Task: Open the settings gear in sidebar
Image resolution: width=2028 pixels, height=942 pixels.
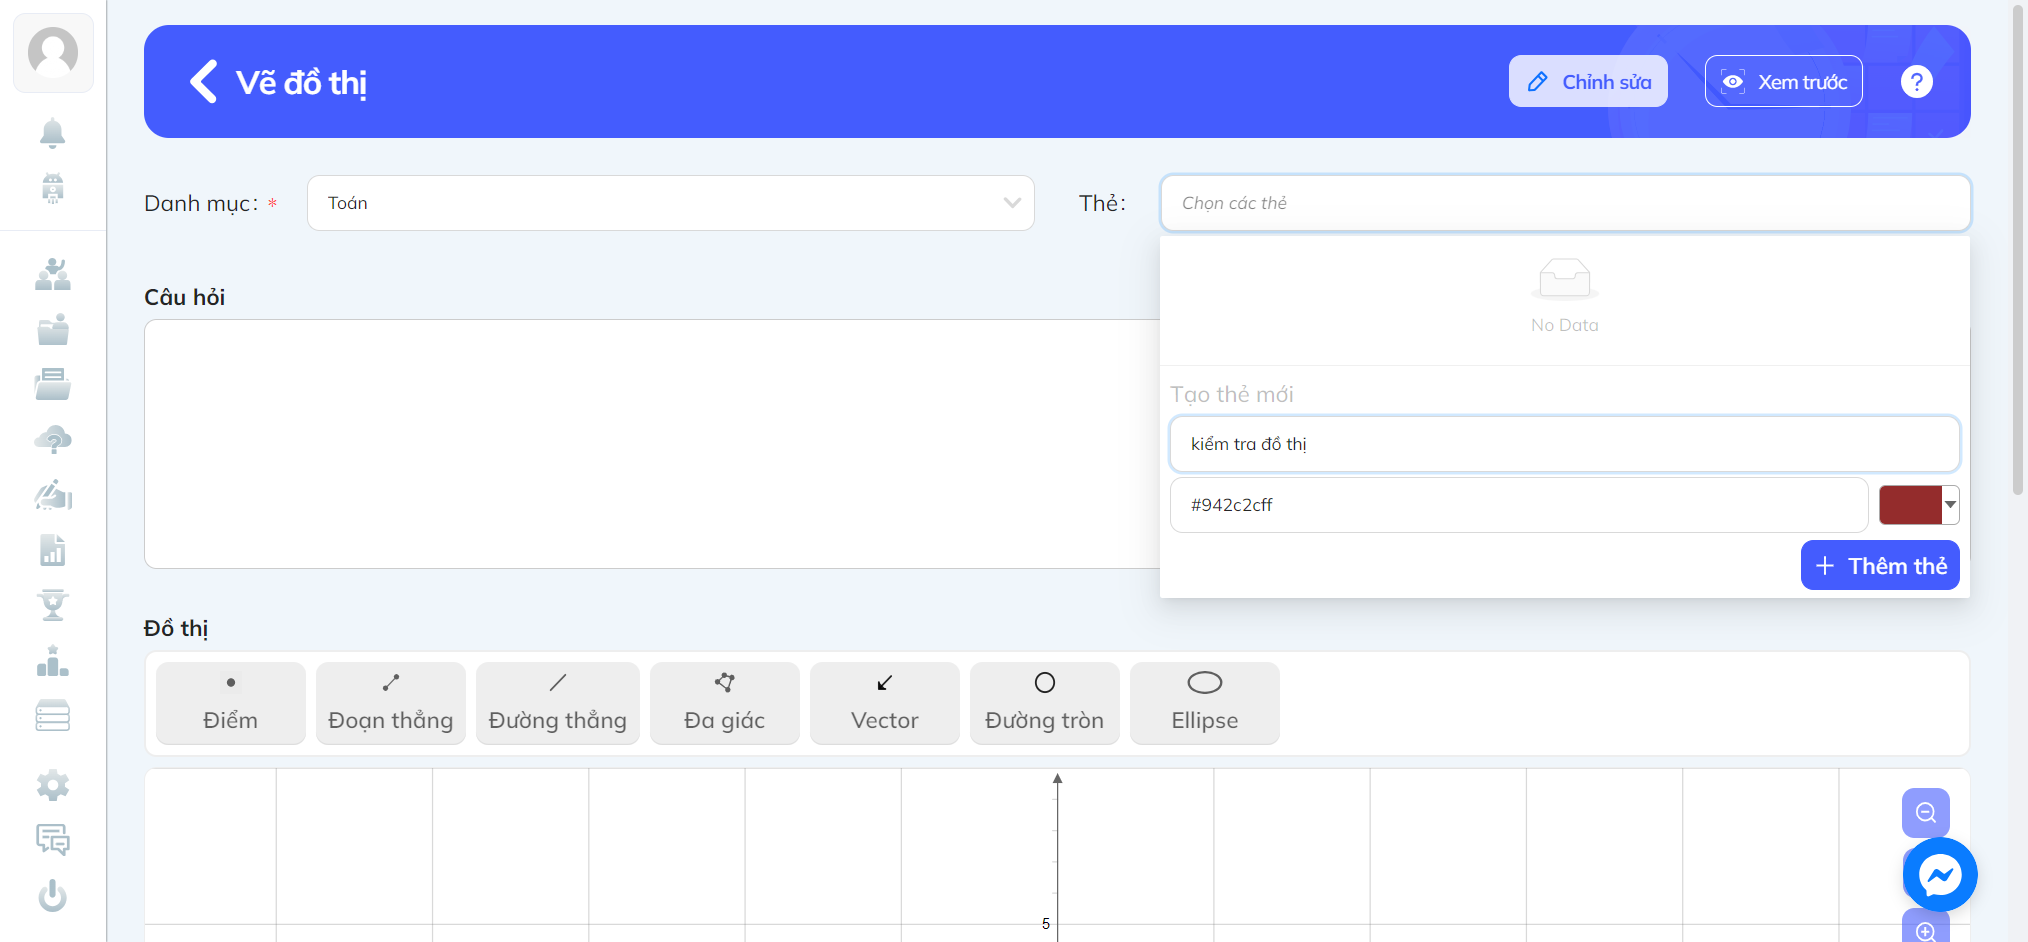Action: tap(53, 786)
